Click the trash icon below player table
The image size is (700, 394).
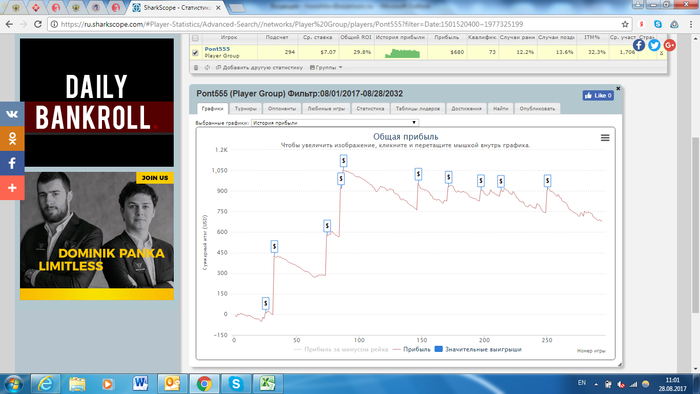196,67
